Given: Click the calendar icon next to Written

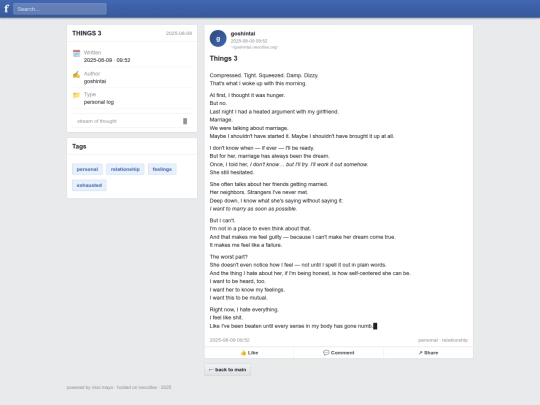Looking at the screenshot, I should [76, 53].
